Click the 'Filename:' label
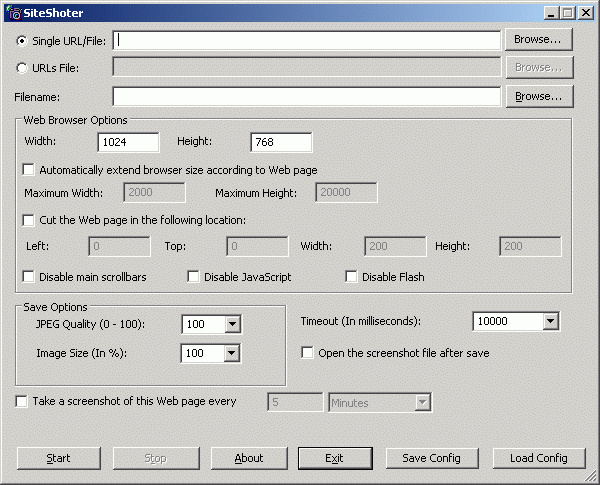Screen dimensions: 600x485 pos(37,97)
